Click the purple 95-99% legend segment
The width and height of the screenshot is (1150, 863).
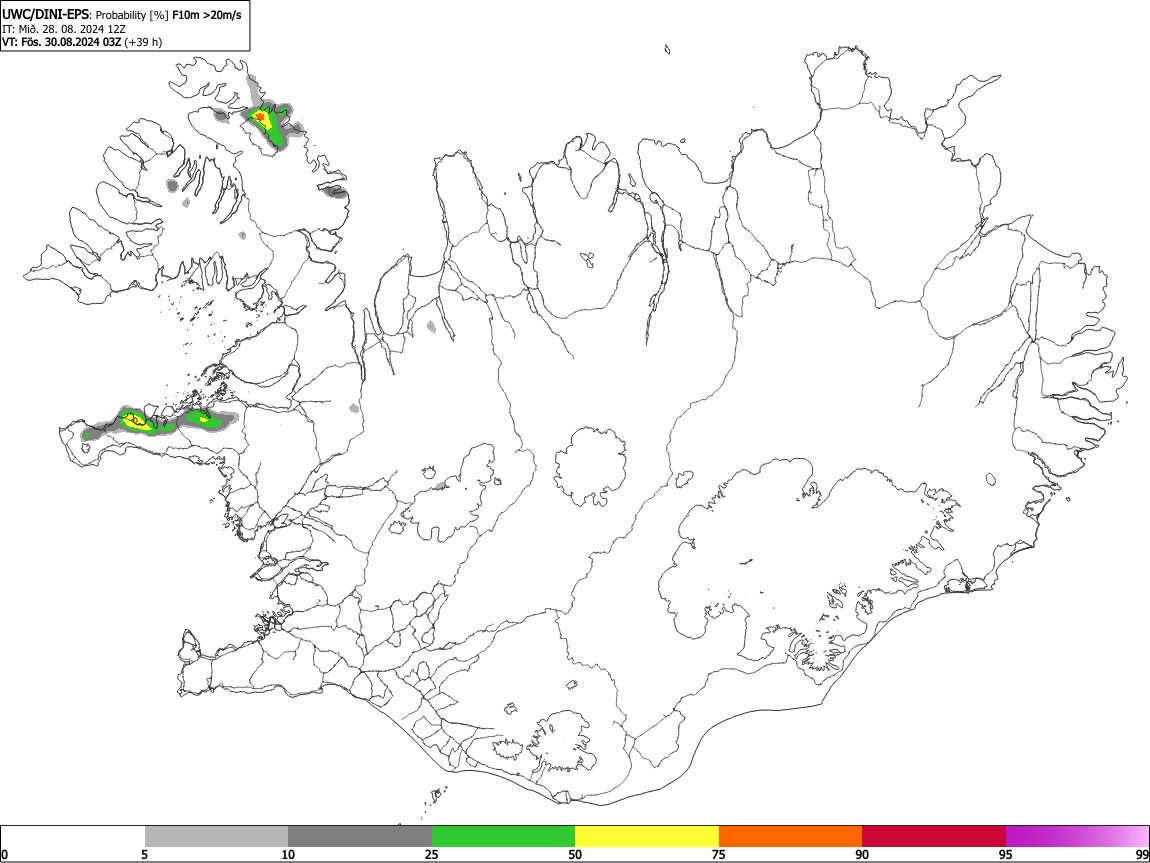(x=1077, y=837)
